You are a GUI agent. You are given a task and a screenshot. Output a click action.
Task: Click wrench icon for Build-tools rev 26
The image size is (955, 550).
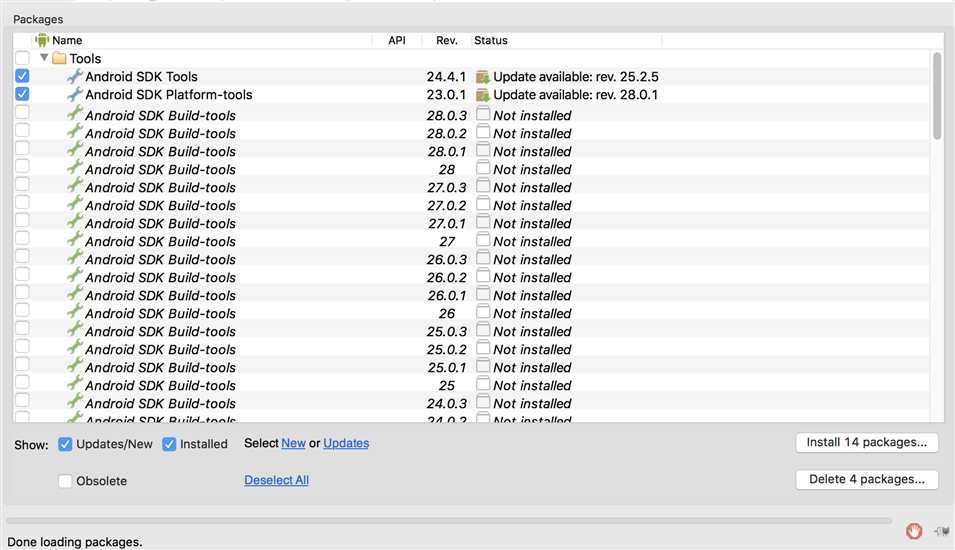75,311
